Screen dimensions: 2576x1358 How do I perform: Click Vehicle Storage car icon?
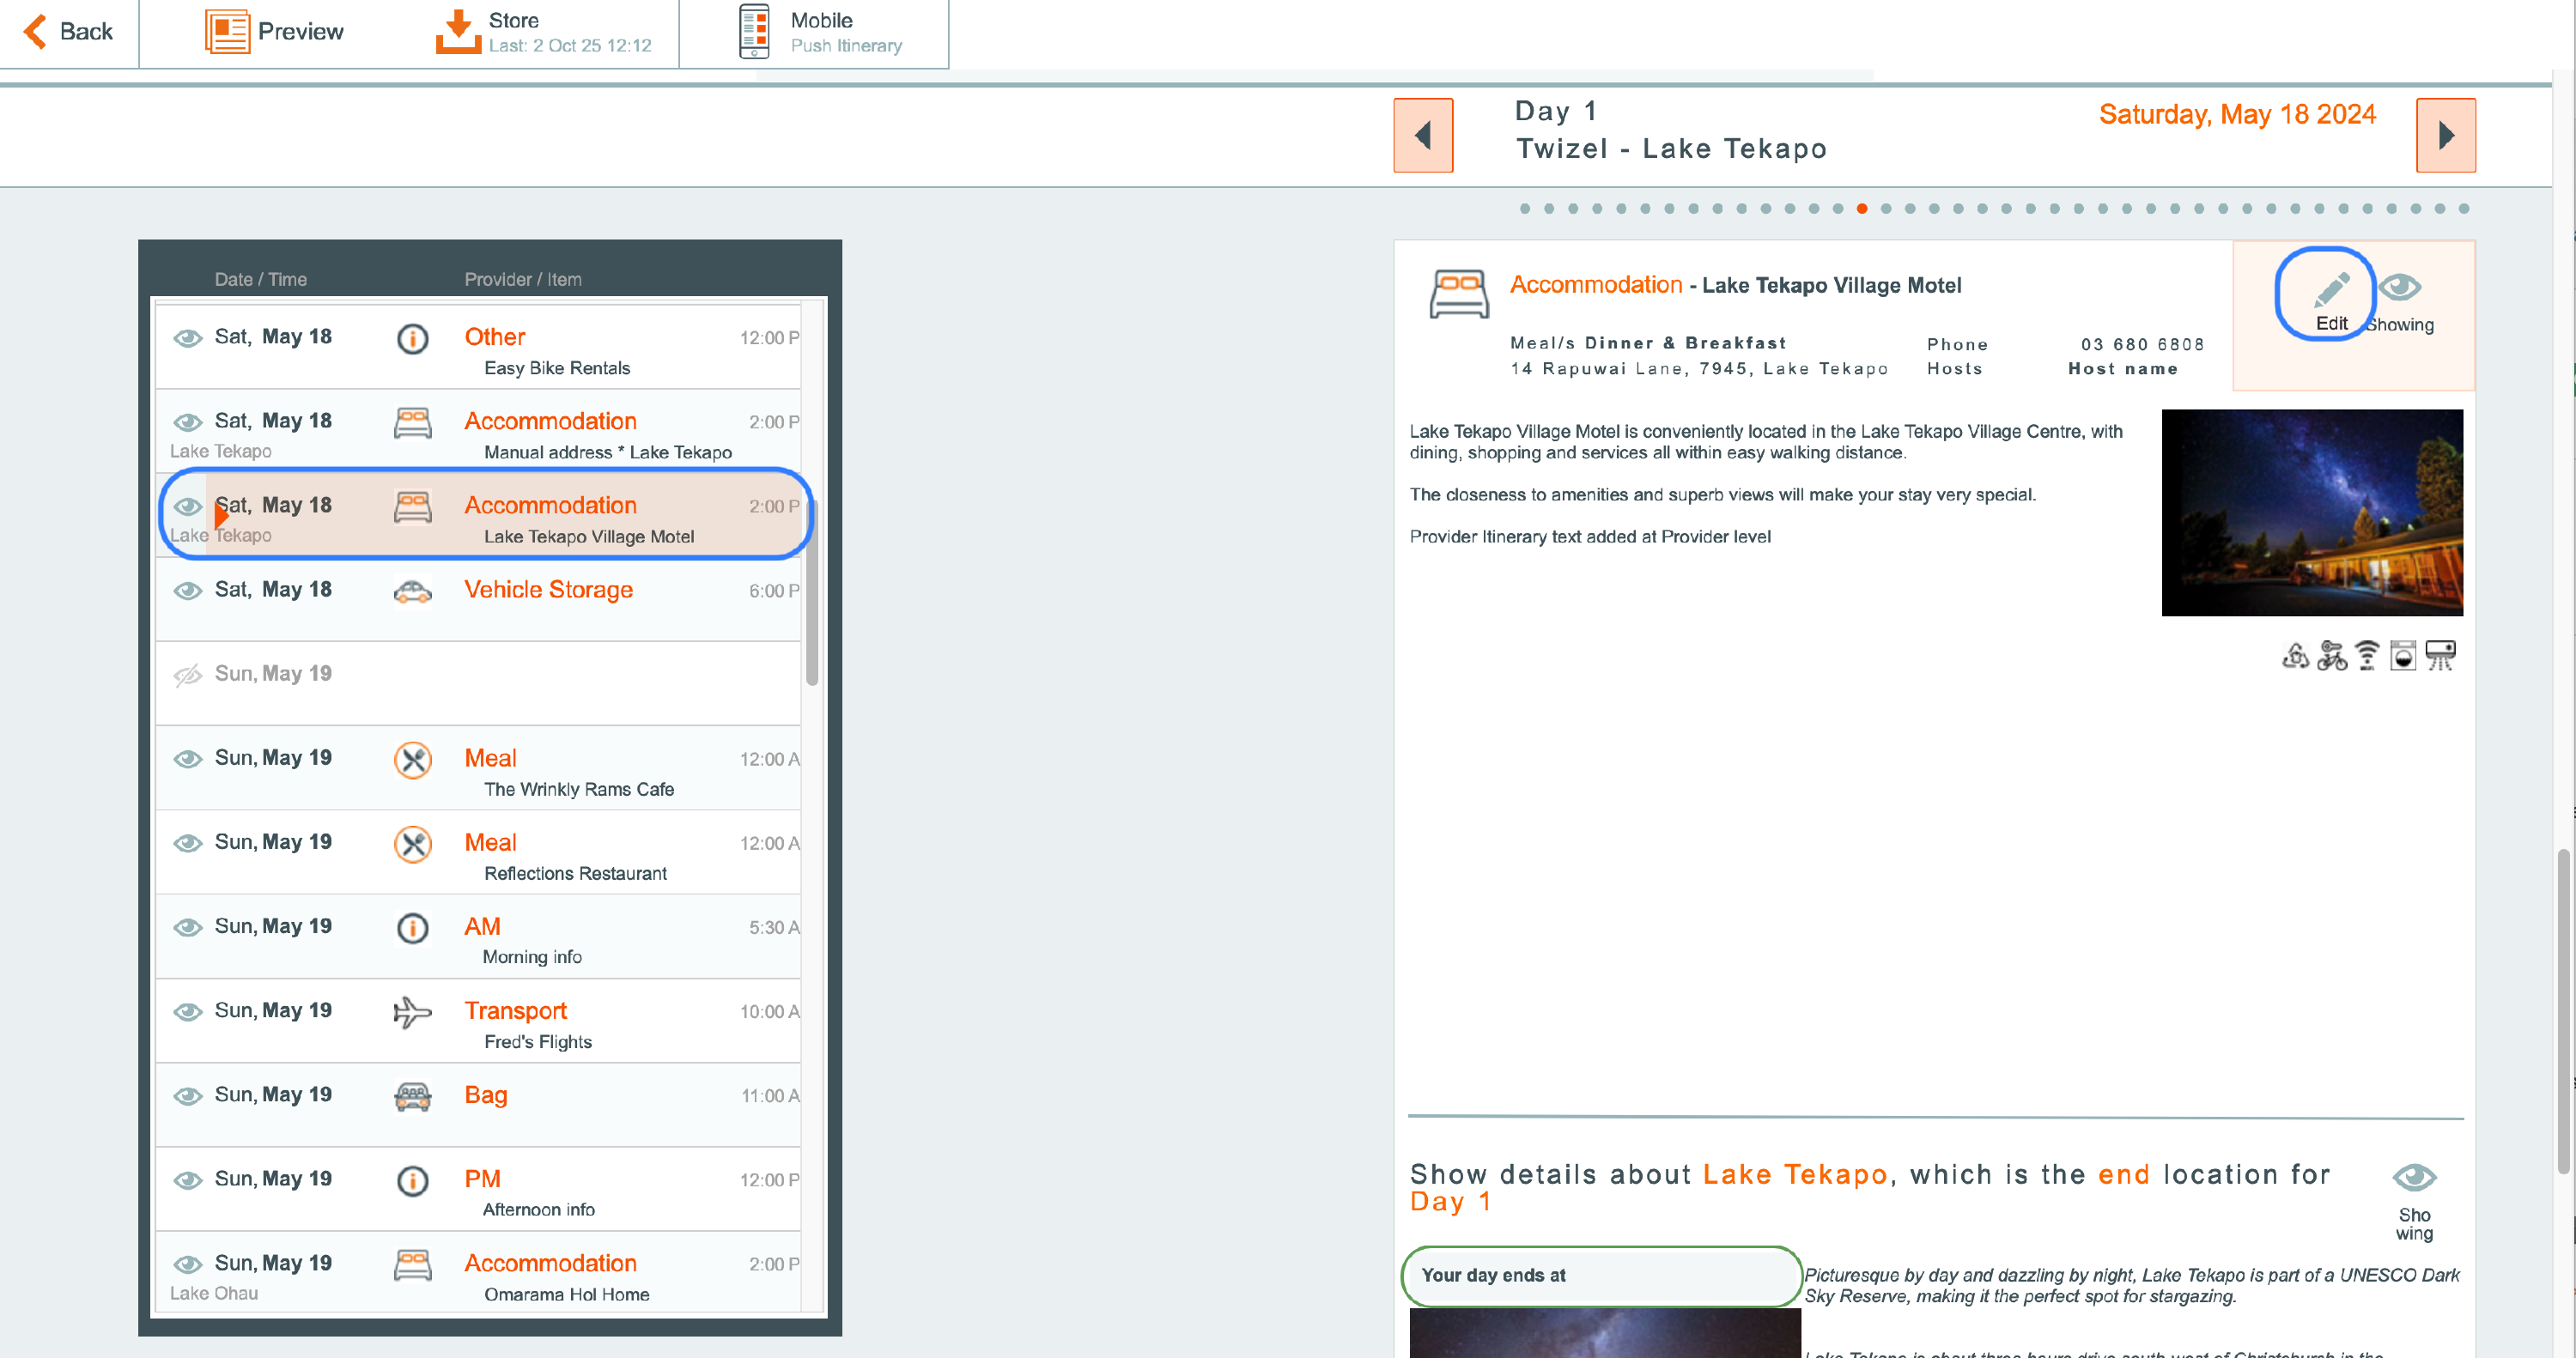coord(412,591)
